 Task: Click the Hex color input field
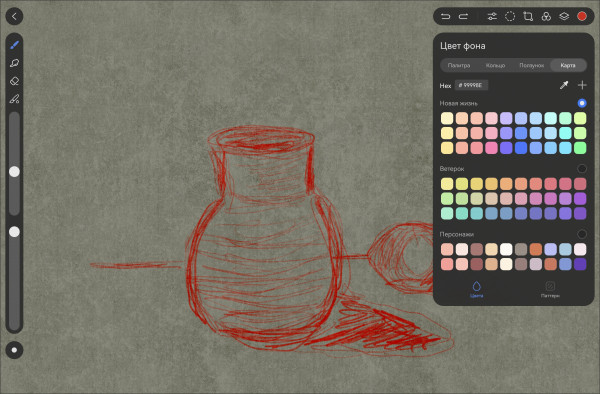click(x=471, y=85)
